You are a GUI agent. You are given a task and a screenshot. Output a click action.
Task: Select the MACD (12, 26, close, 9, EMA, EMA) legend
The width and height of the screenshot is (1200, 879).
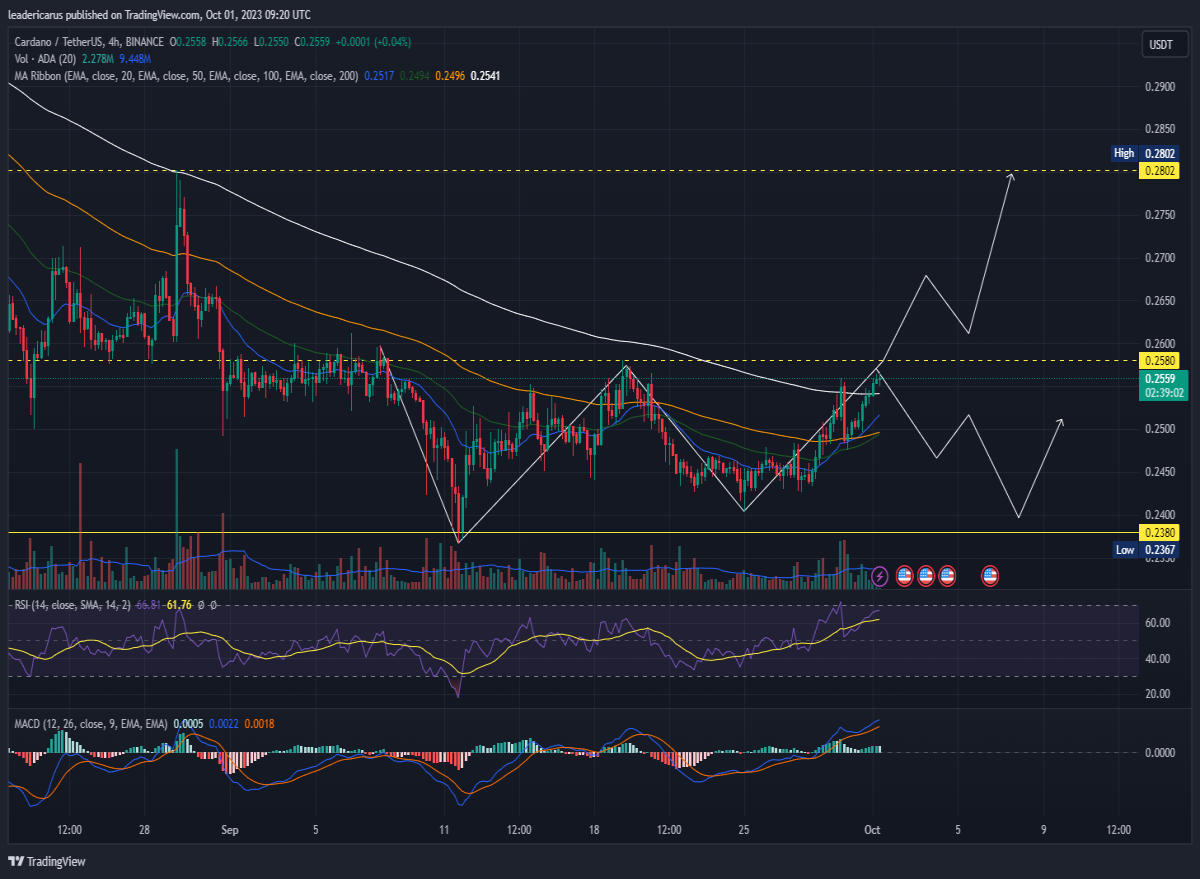click(90, 722)
